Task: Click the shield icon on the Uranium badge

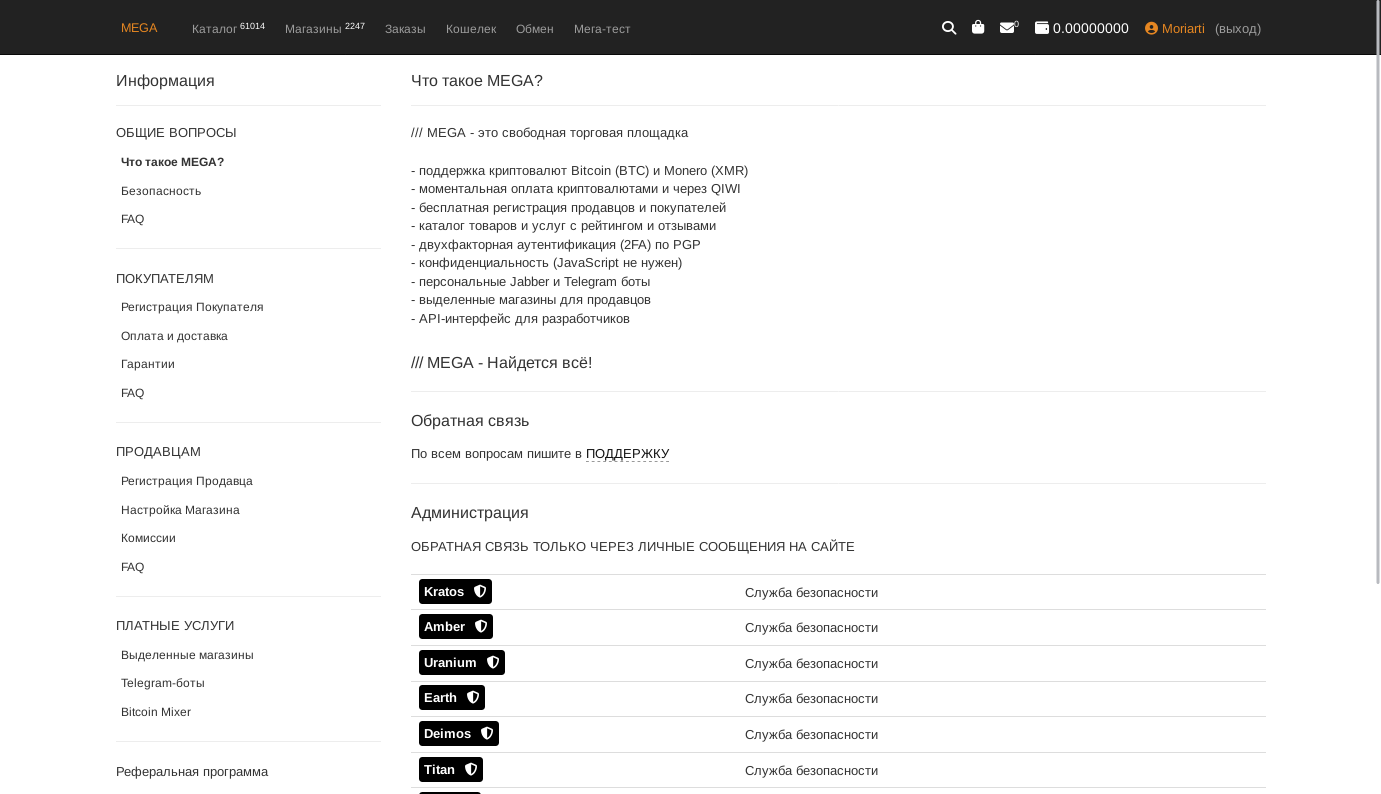Action: [x=493, y=663]
